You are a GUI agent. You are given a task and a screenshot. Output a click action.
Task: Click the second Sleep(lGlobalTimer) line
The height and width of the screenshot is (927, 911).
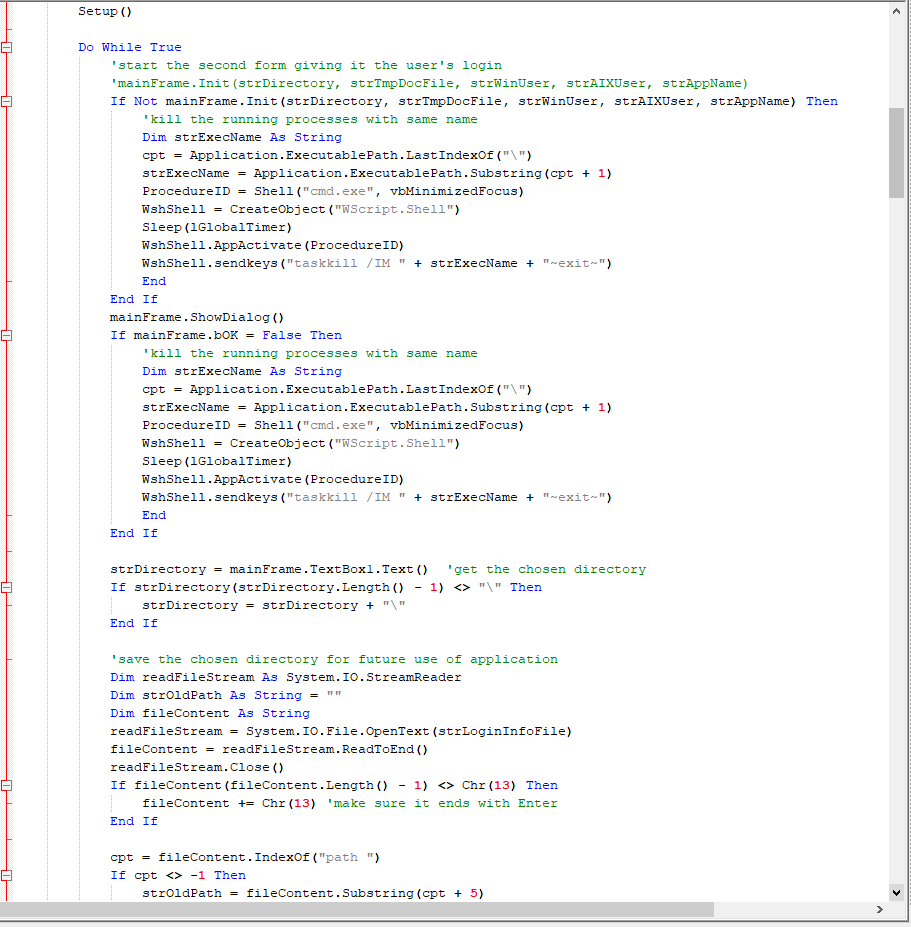coord(217,462)
